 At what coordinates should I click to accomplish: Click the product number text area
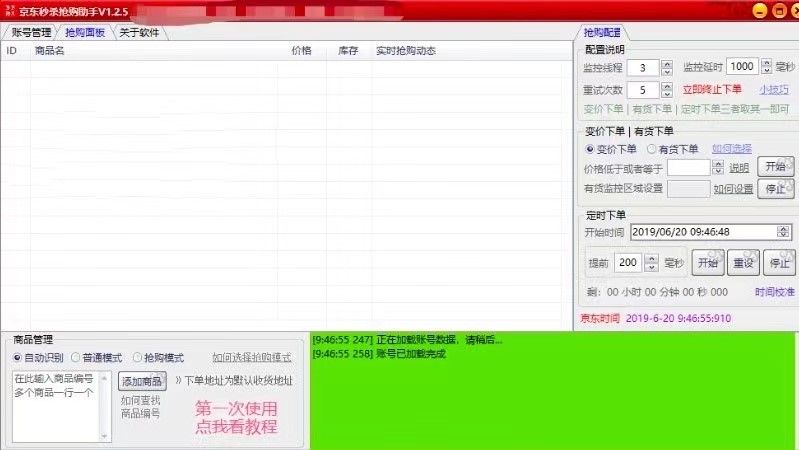point(56,407)
